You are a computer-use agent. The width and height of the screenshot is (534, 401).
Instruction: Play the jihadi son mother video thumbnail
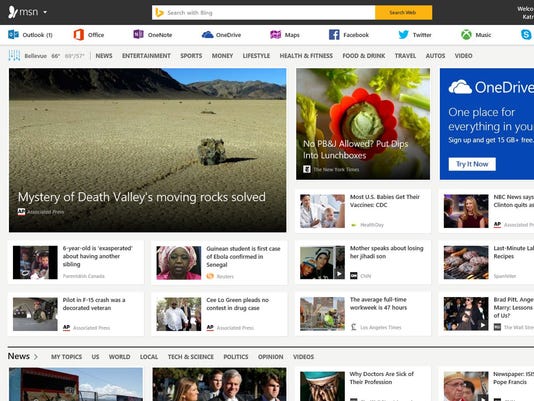point(322,263)
